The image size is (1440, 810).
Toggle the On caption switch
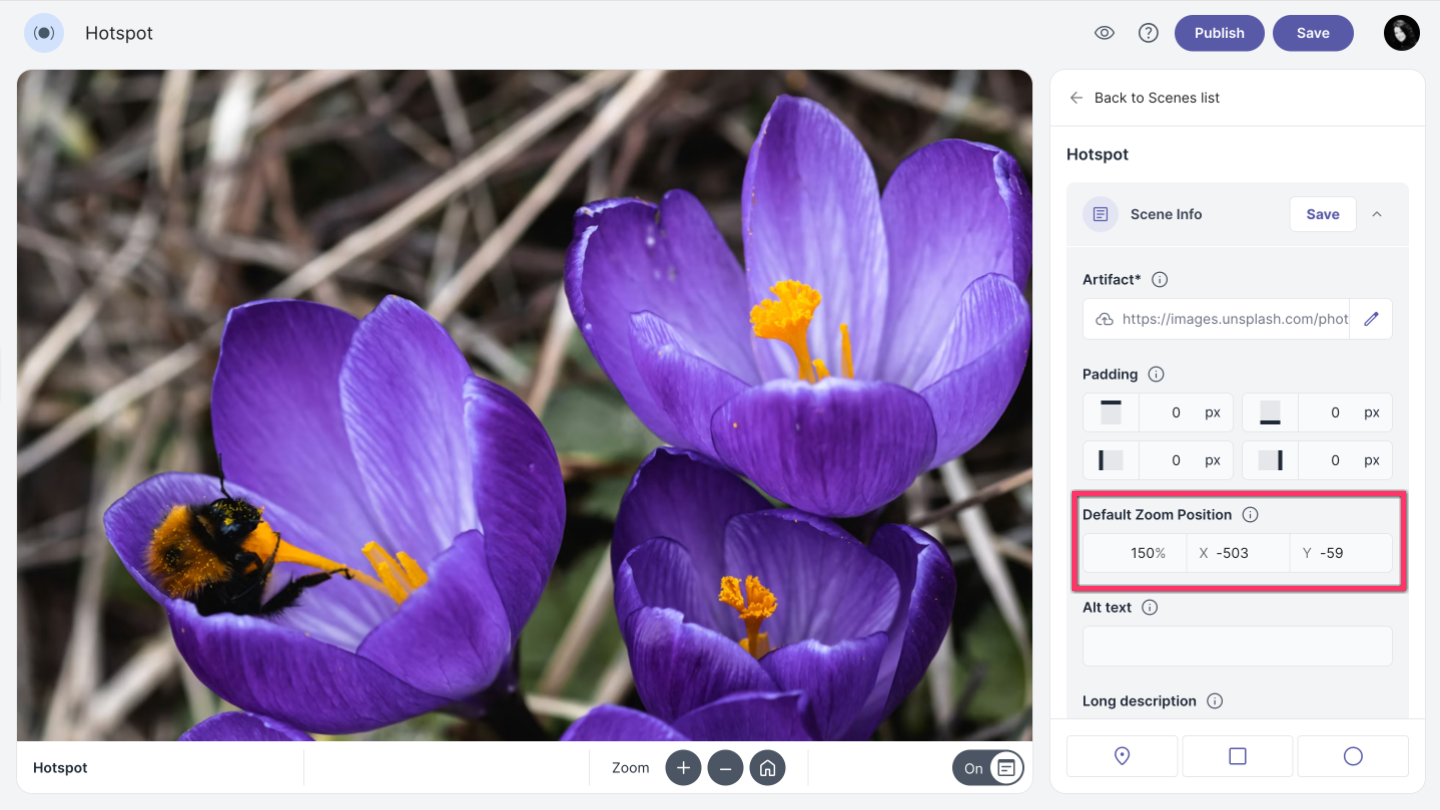pos(987,768)
